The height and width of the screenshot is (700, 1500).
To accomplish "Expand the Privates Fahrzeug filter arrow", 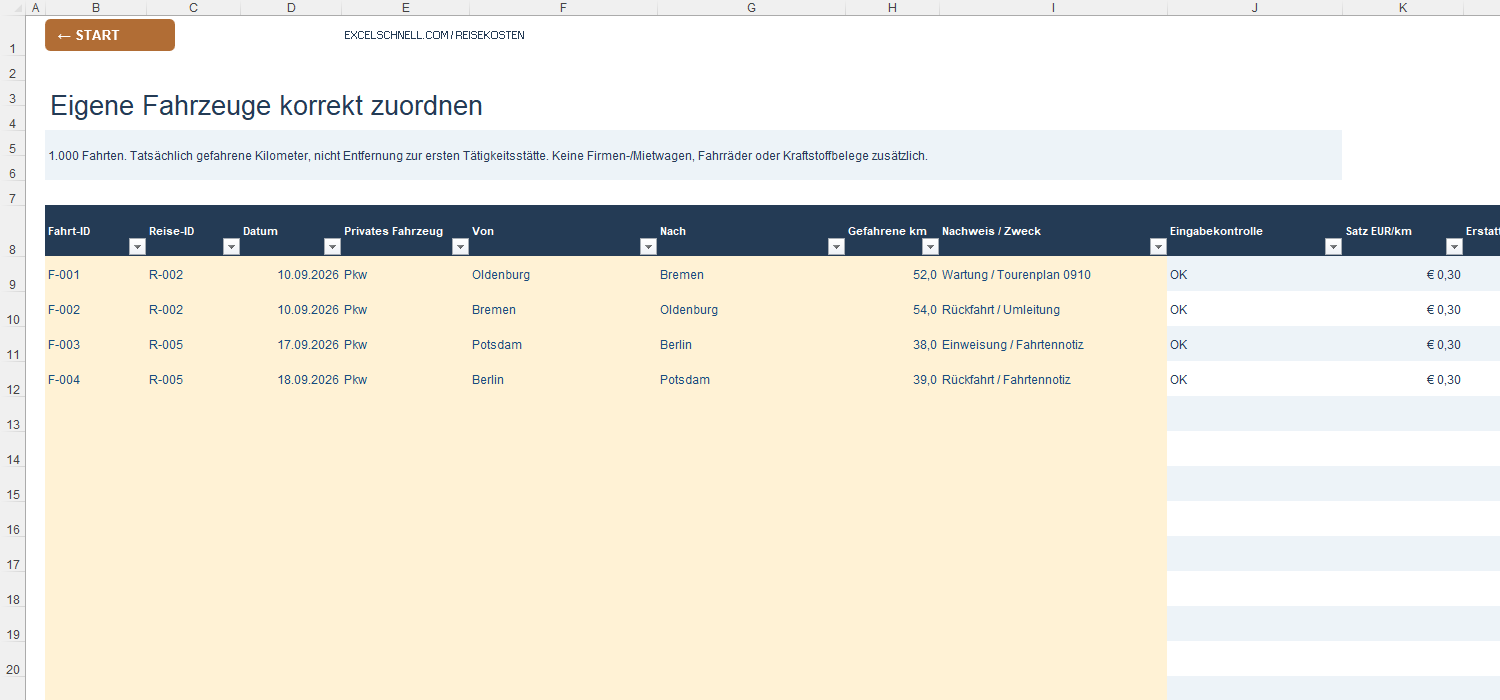I will pyautogui.click(x=460, y=247).
